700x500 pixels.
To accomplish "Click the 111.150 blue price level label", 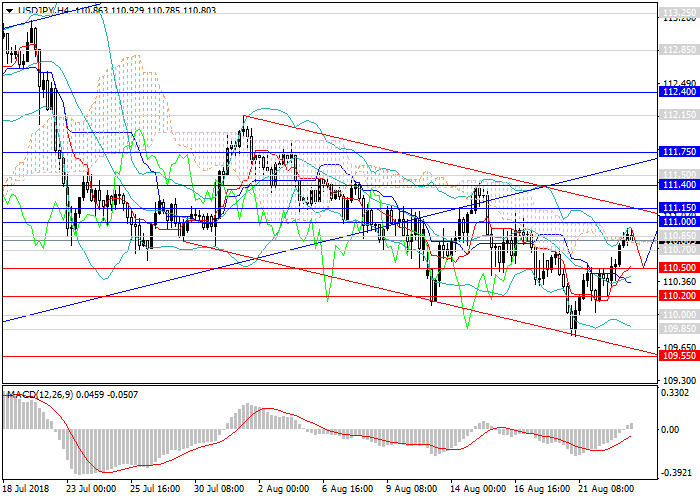I will pyautogui.click(x=678, y=208).
